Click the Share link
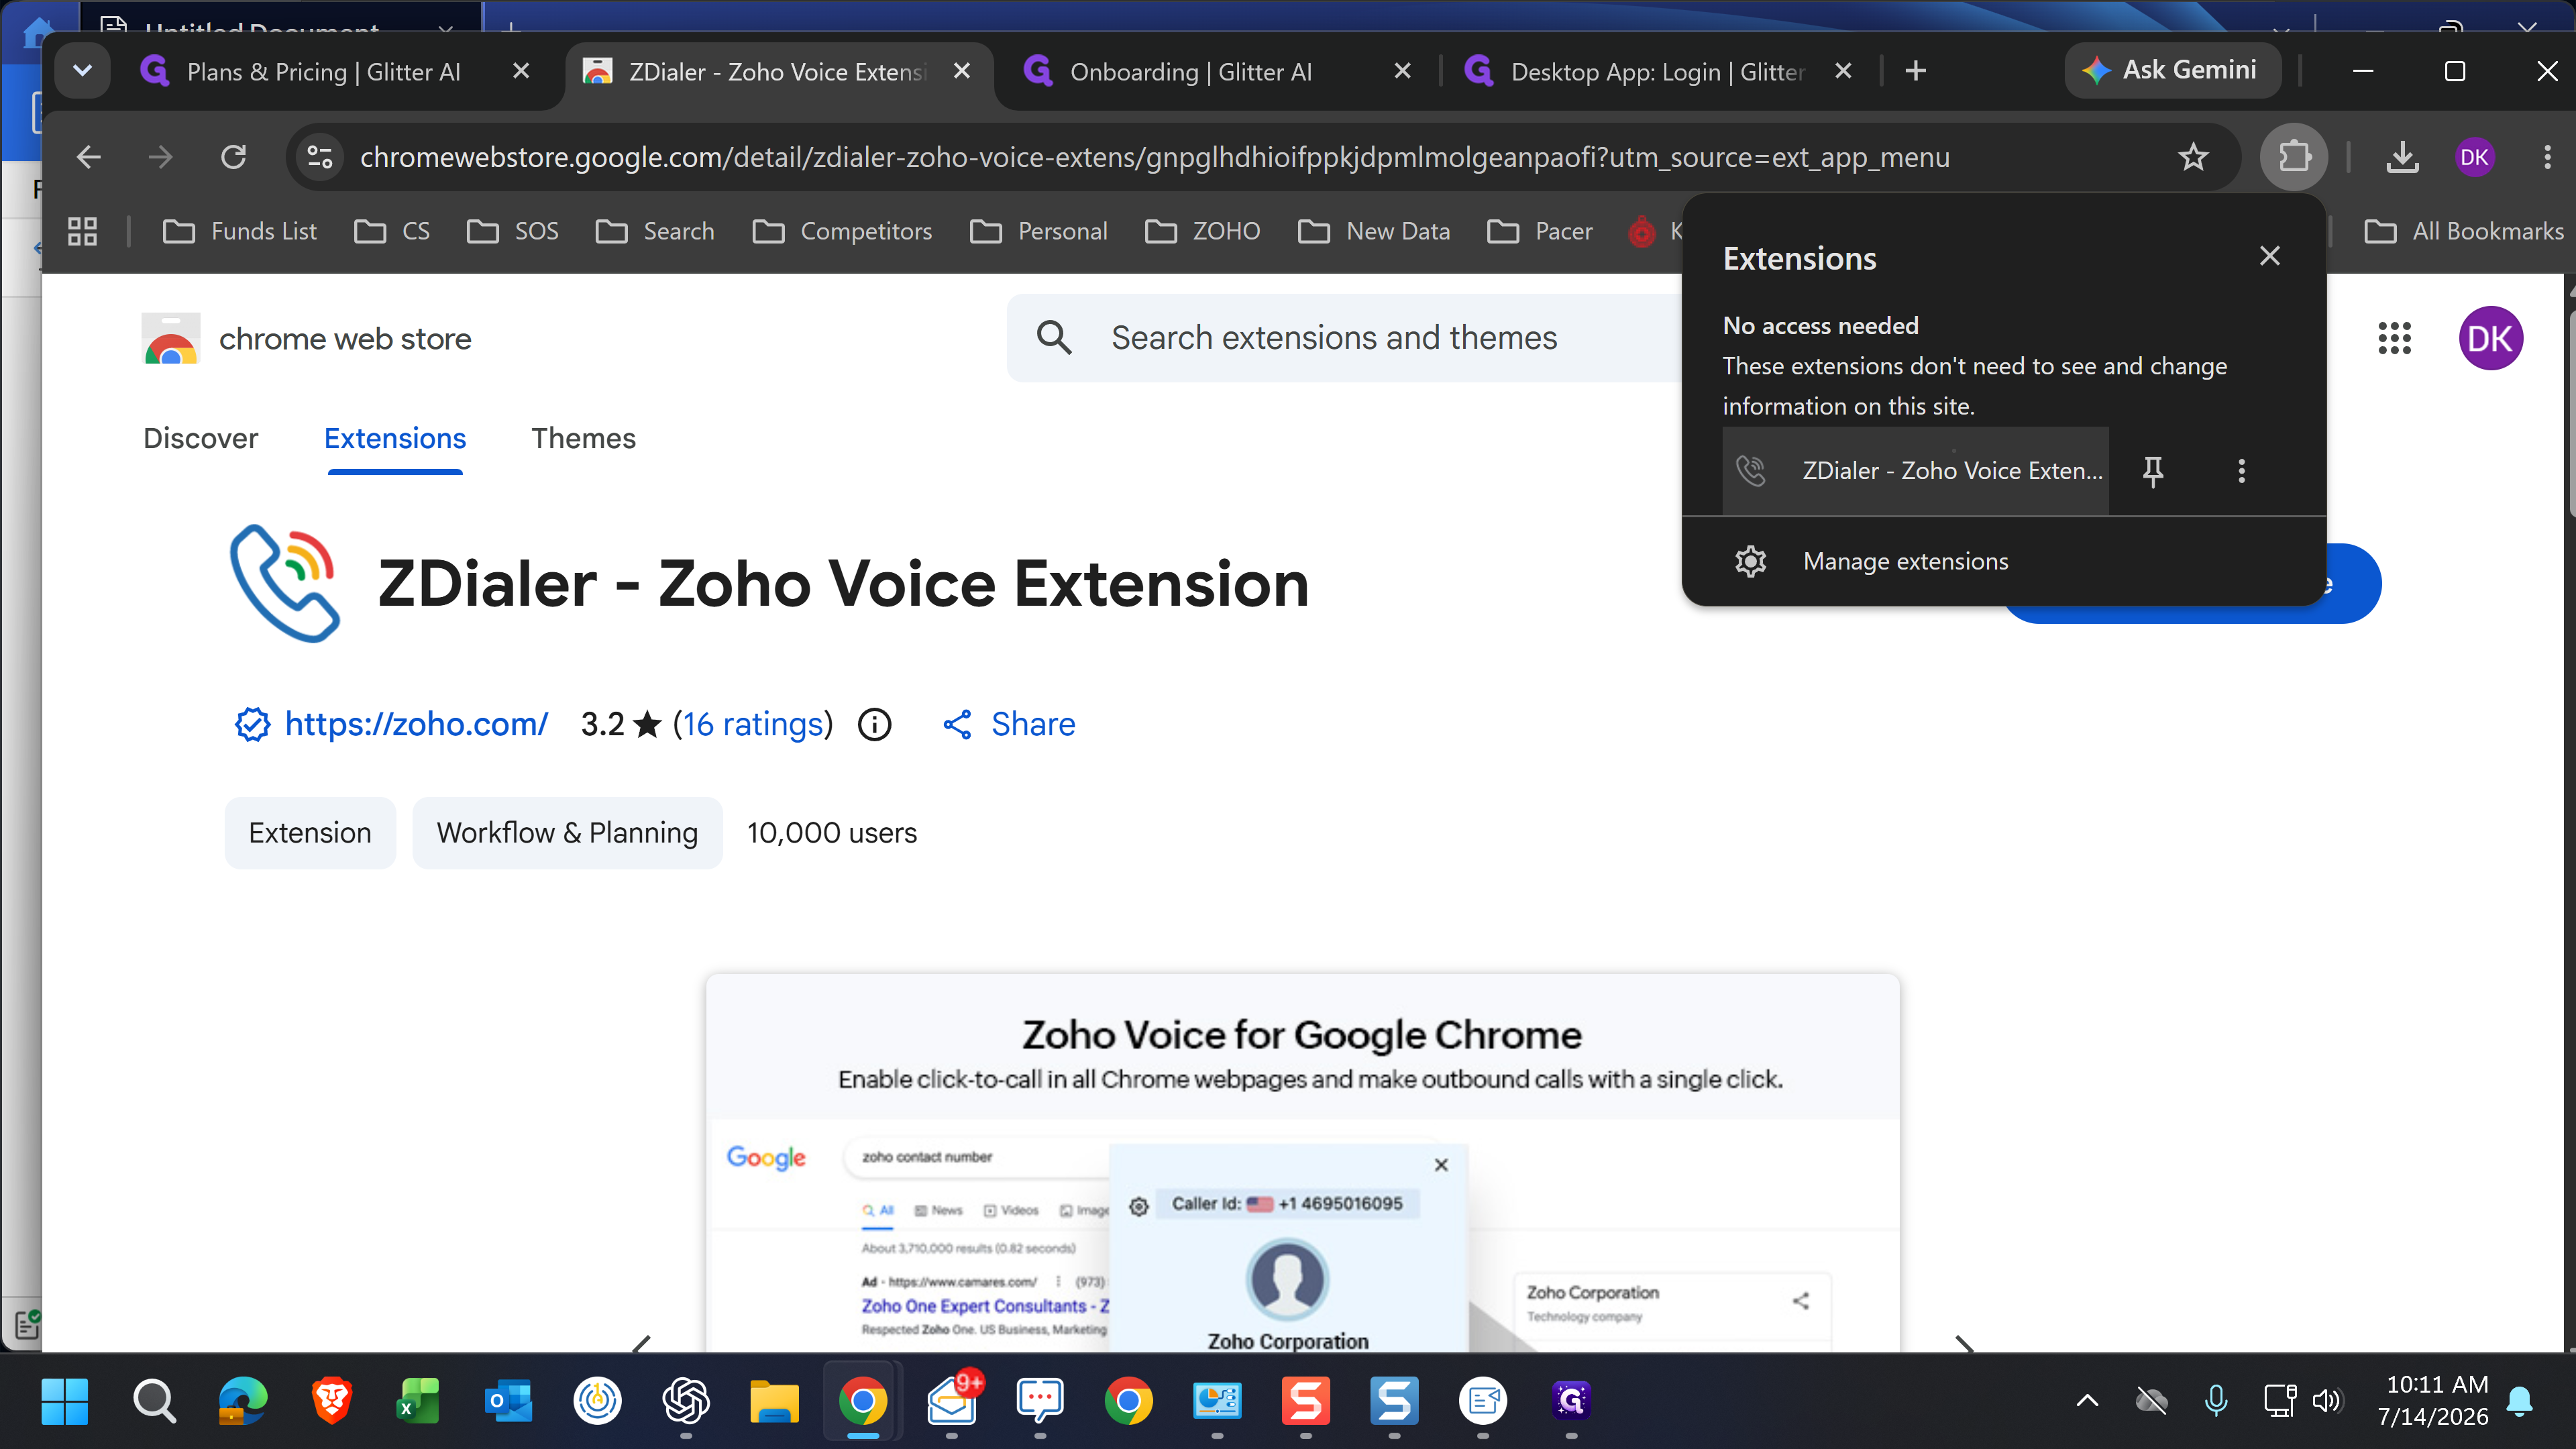 point(1009,724)
